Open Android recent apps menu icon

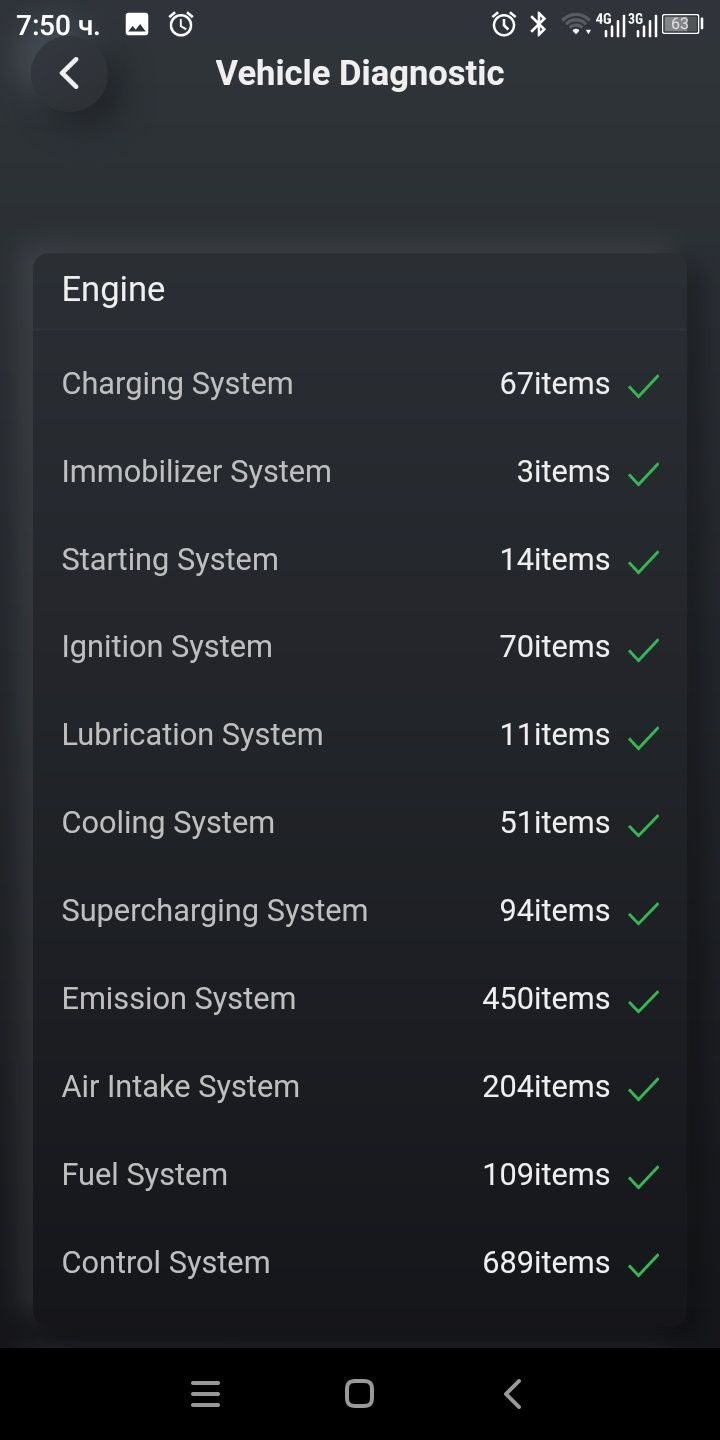[205, 1394]
